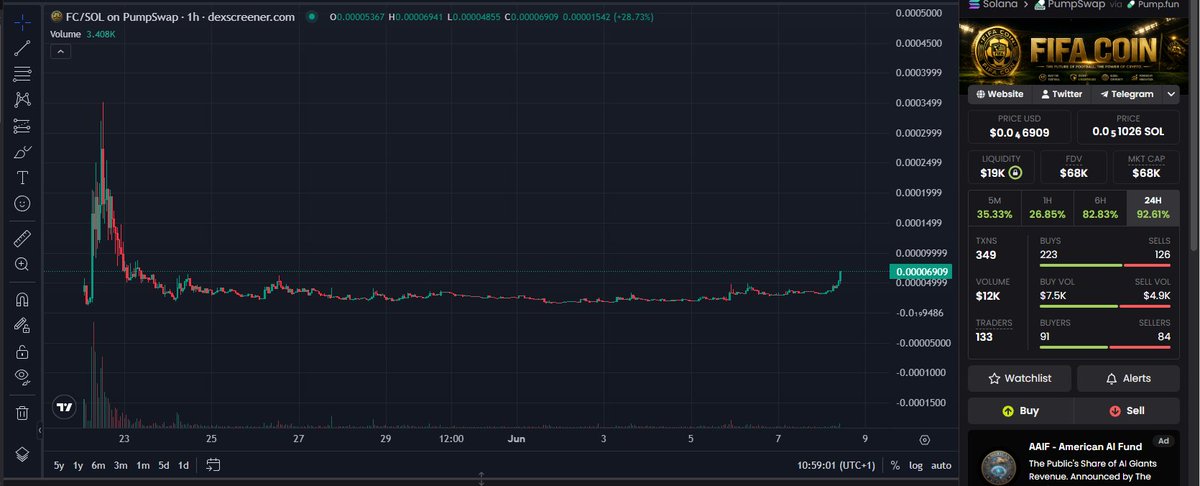
Task: Activate the zoom in tool
Action: click(22, 264)
